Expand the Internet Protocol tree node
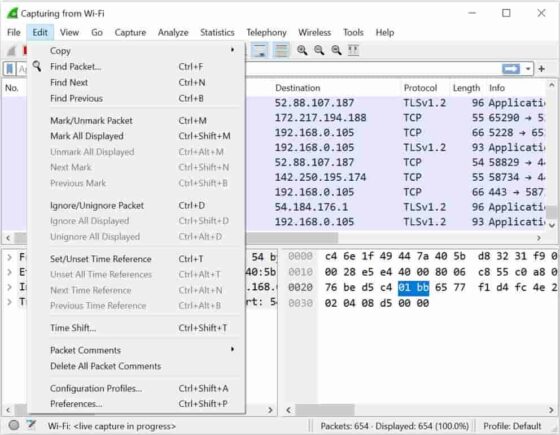Viewport: 560px width, 435px height. [x=9, y=287]
